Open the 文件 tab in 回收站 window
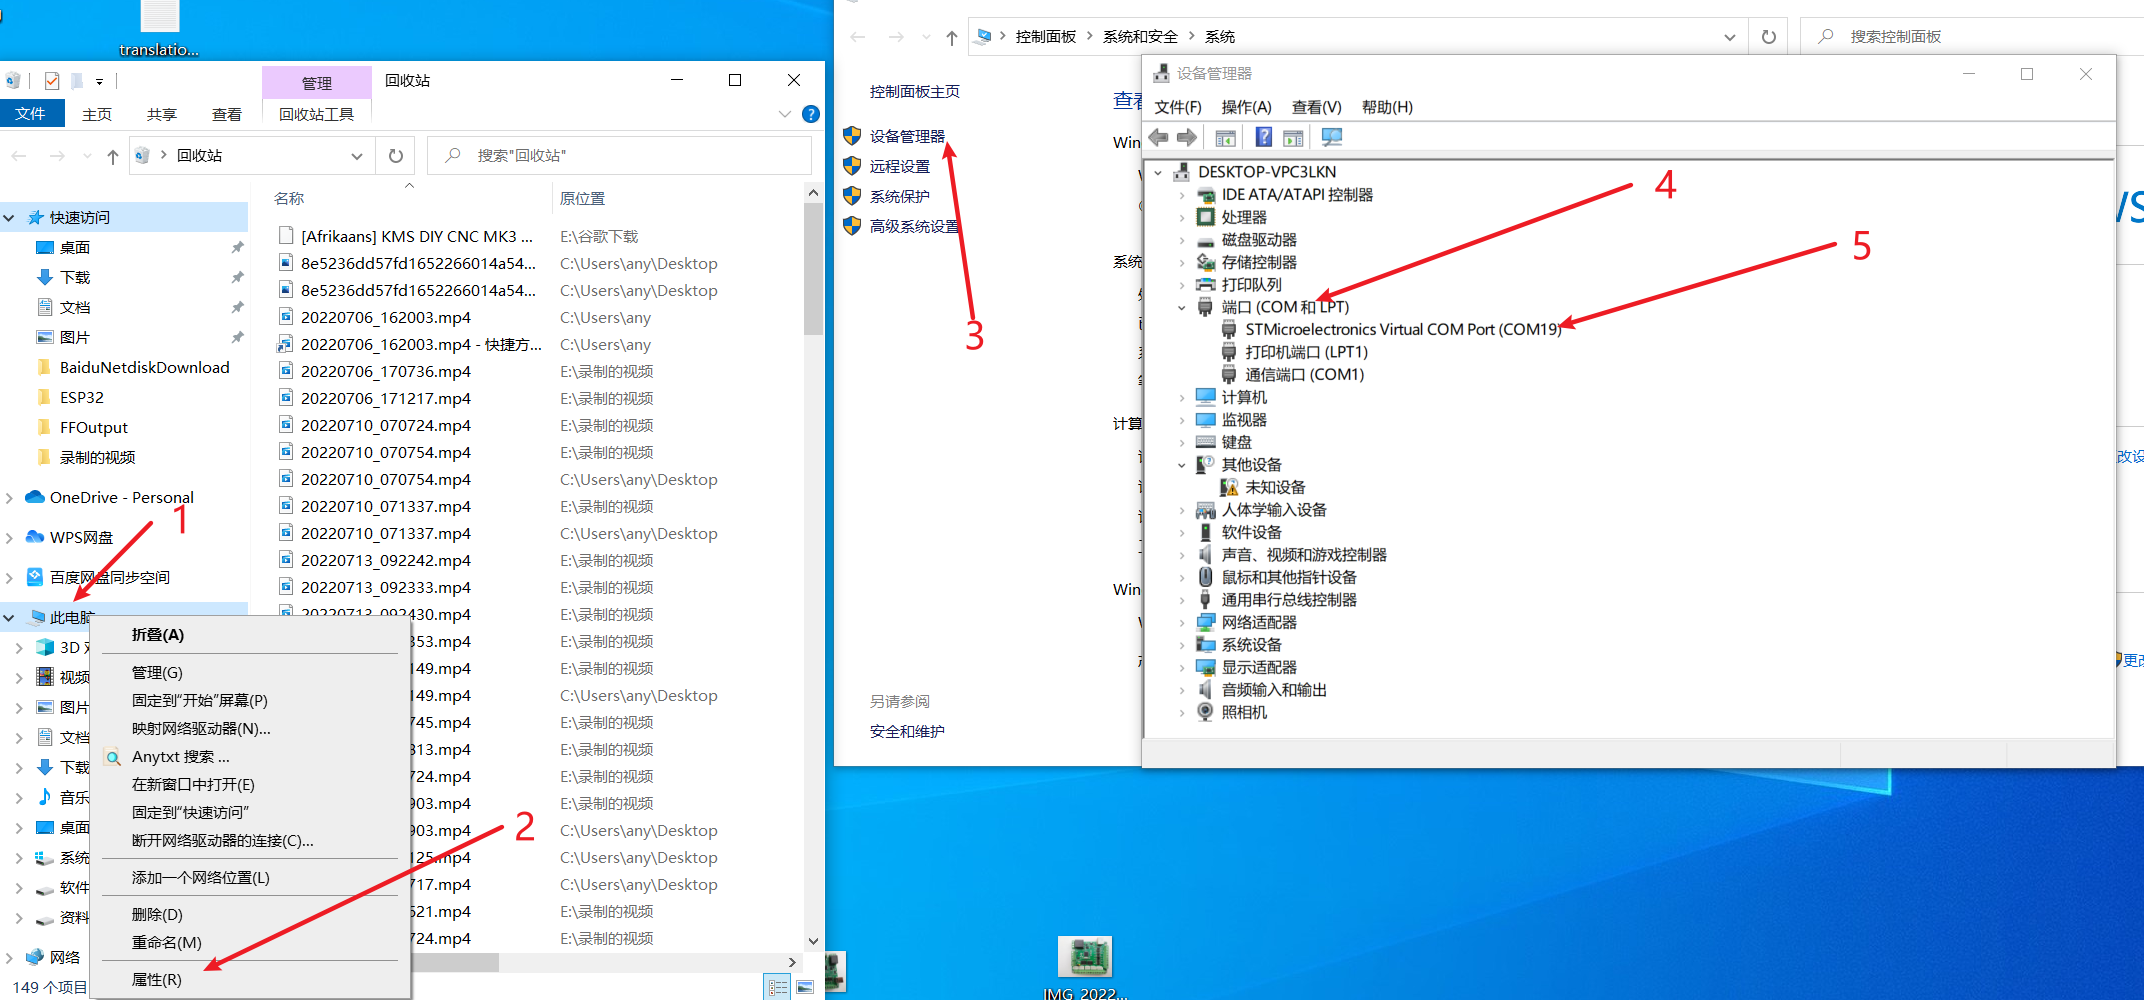The width and height of the screenshot is (2144, 1000). pos(31,114)
